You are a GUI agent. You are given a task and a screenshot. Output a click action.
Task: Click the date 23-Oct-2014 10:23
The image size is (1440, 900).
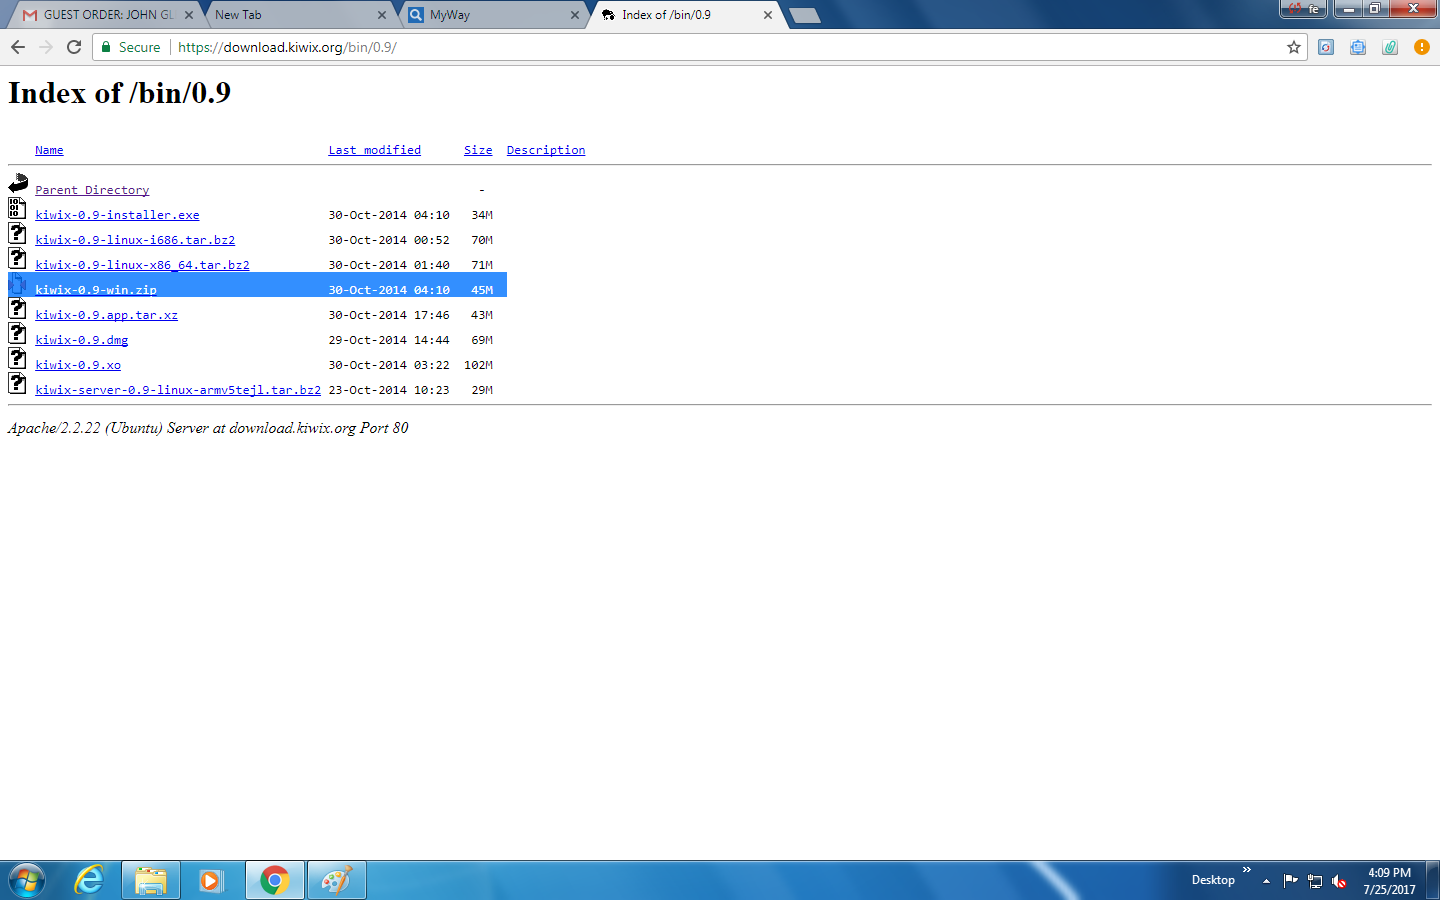(x=389, y=390)
